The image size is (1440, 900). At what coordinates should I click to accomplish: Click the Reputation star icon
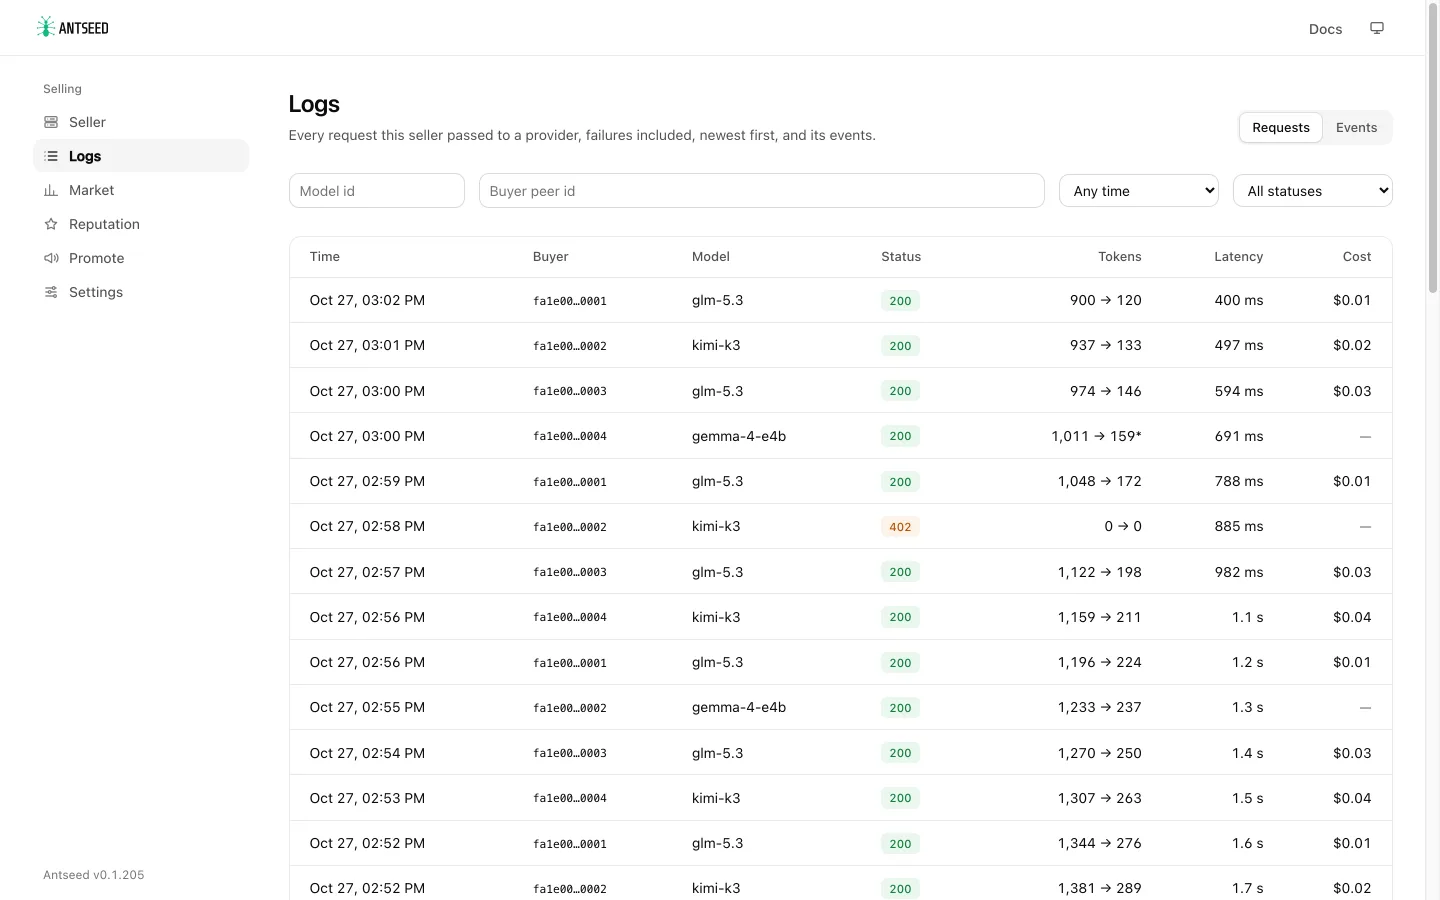[x=51, y=224]
